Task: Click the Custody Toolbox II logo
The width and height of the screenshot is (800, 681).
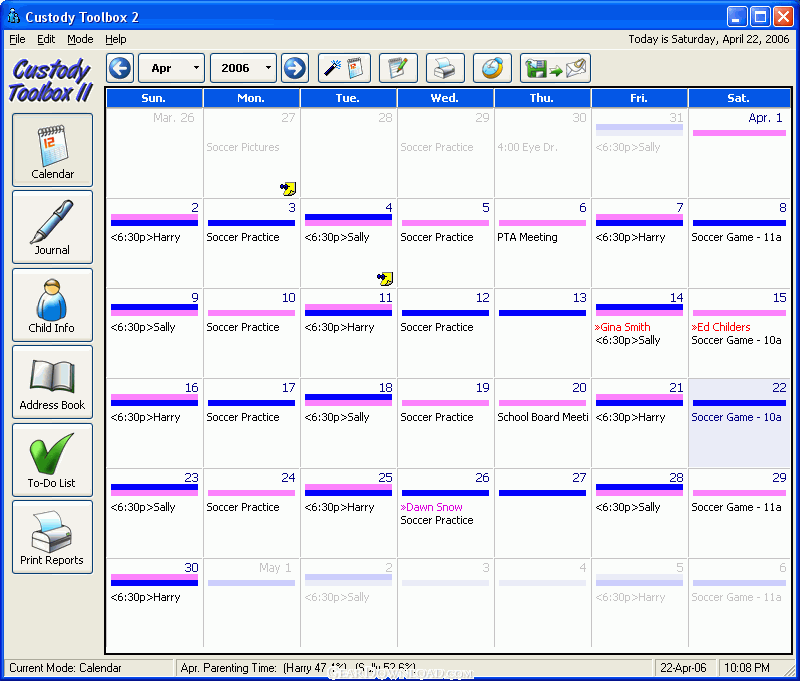Action: [x=50, y=80]
